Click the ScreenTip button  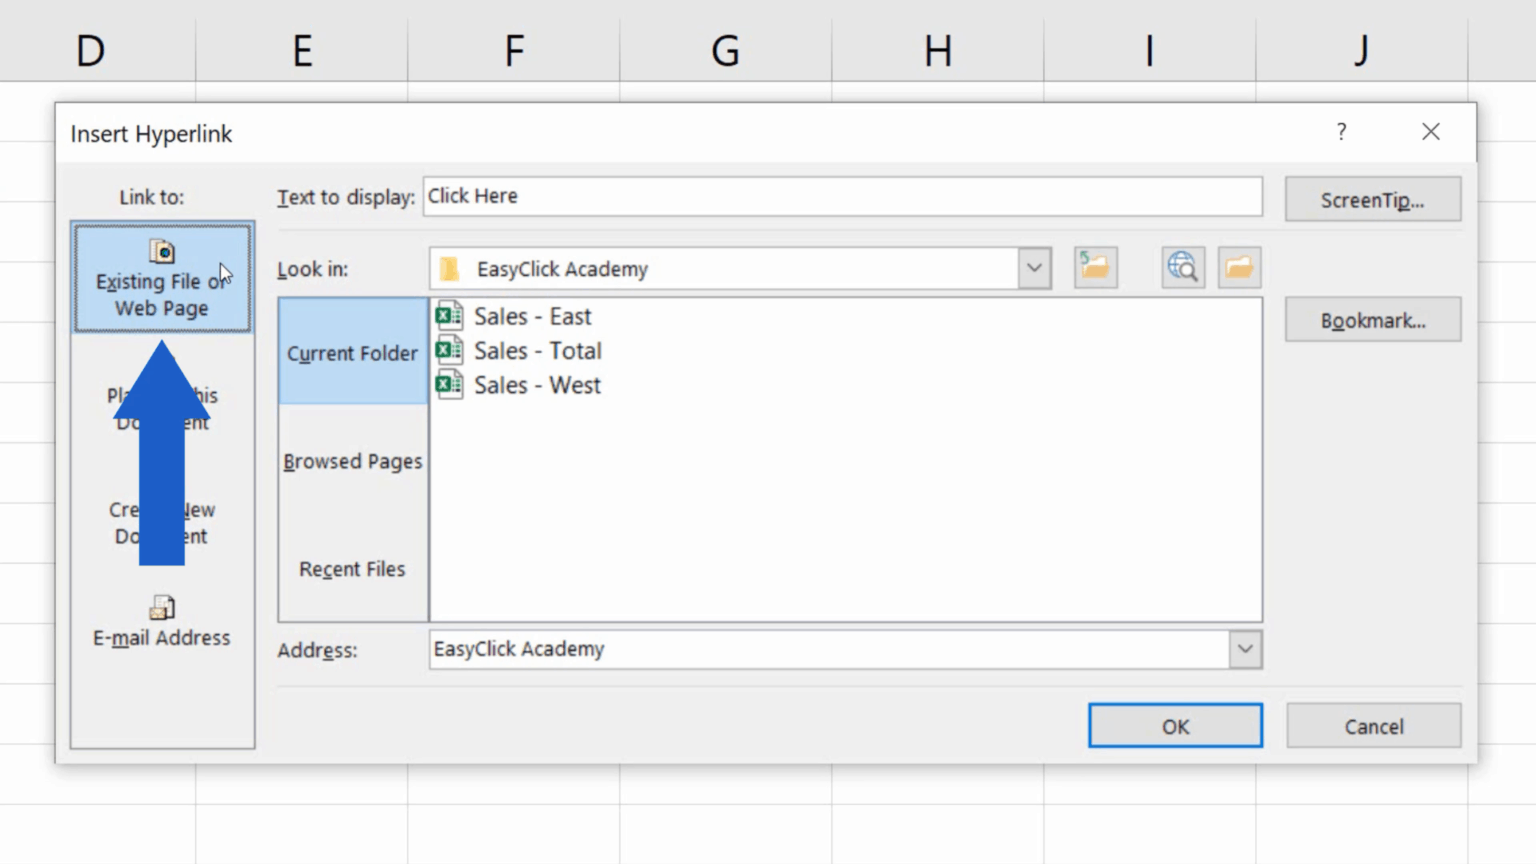tap(1372, 199)
